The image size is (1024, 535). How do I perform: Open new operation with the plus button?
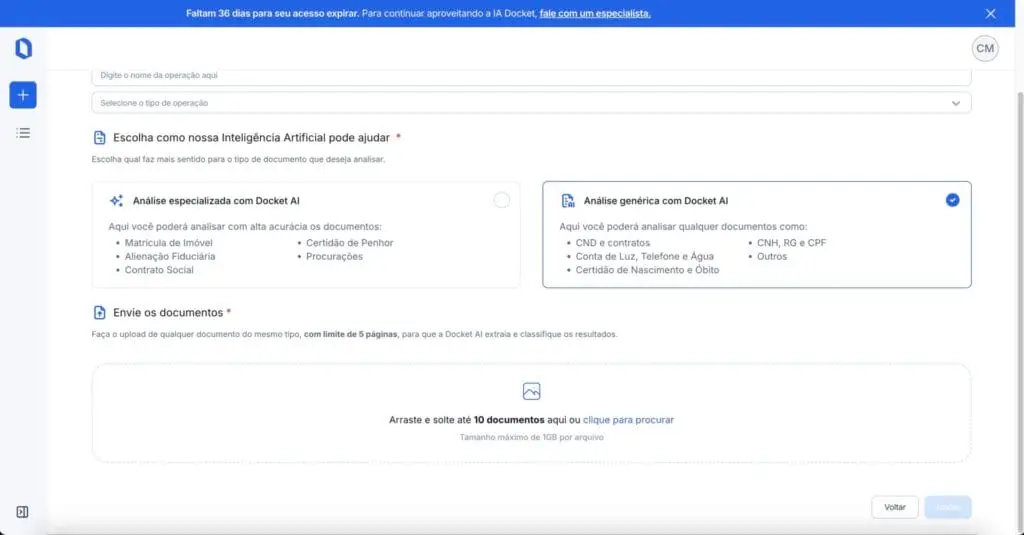pos(23,95)
